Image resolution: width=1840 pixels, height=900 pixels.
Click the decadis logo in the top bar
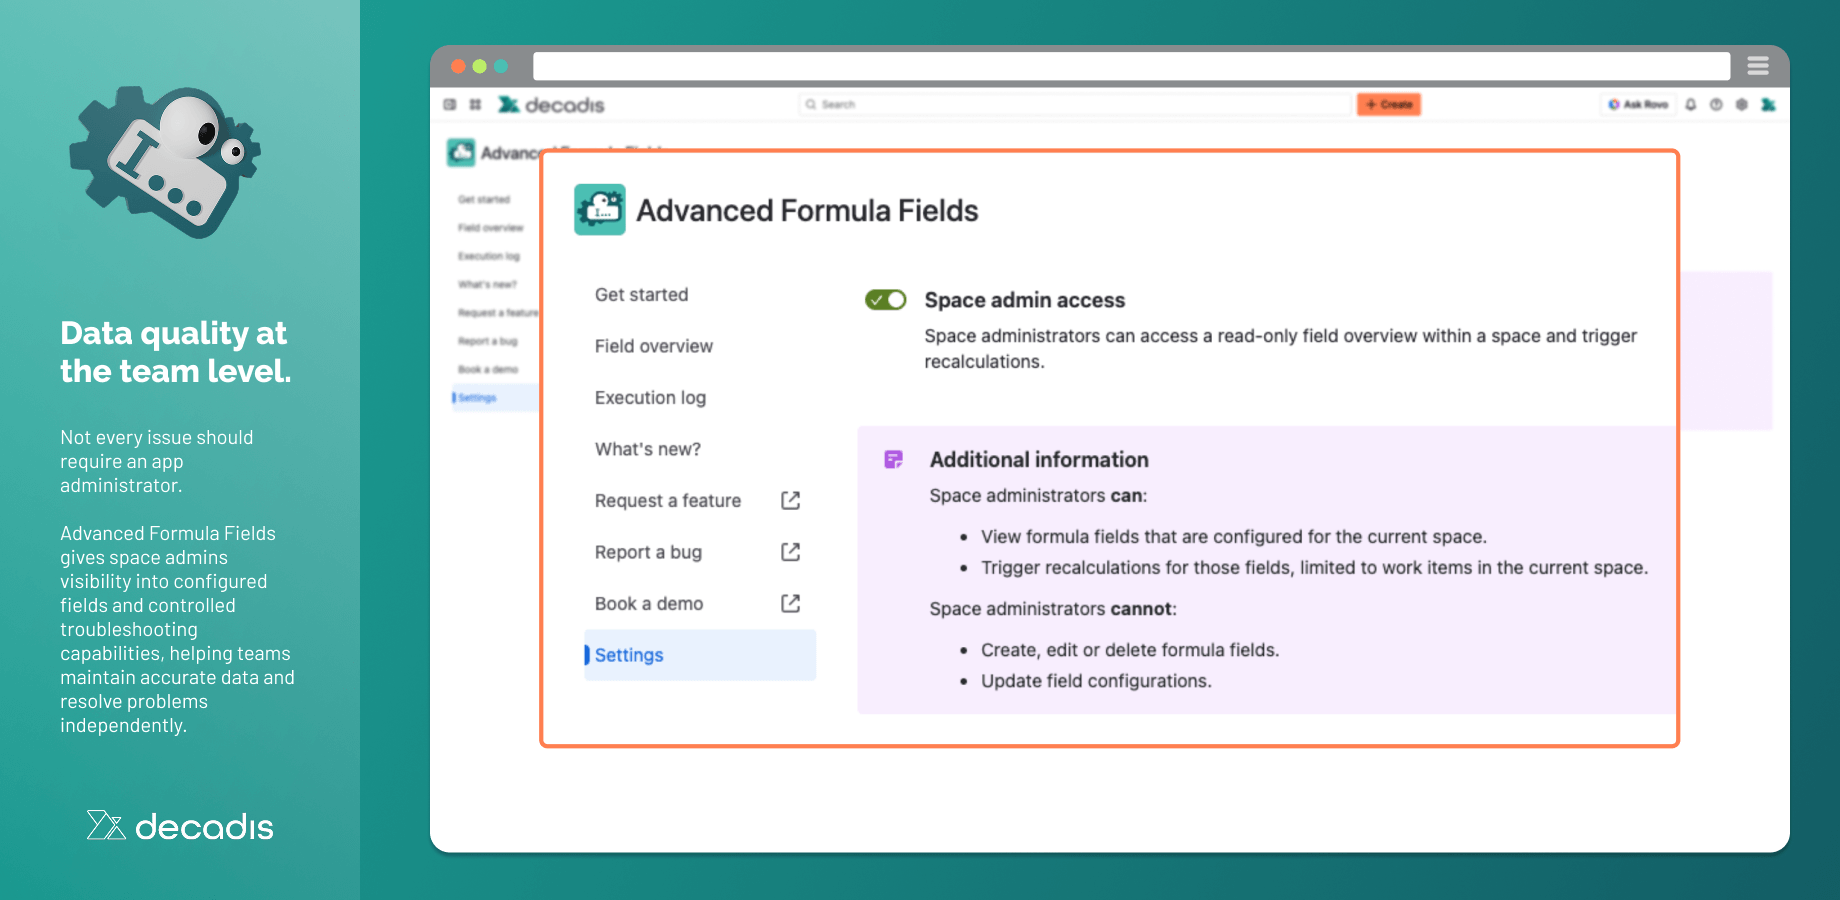(x=551, y=104)
